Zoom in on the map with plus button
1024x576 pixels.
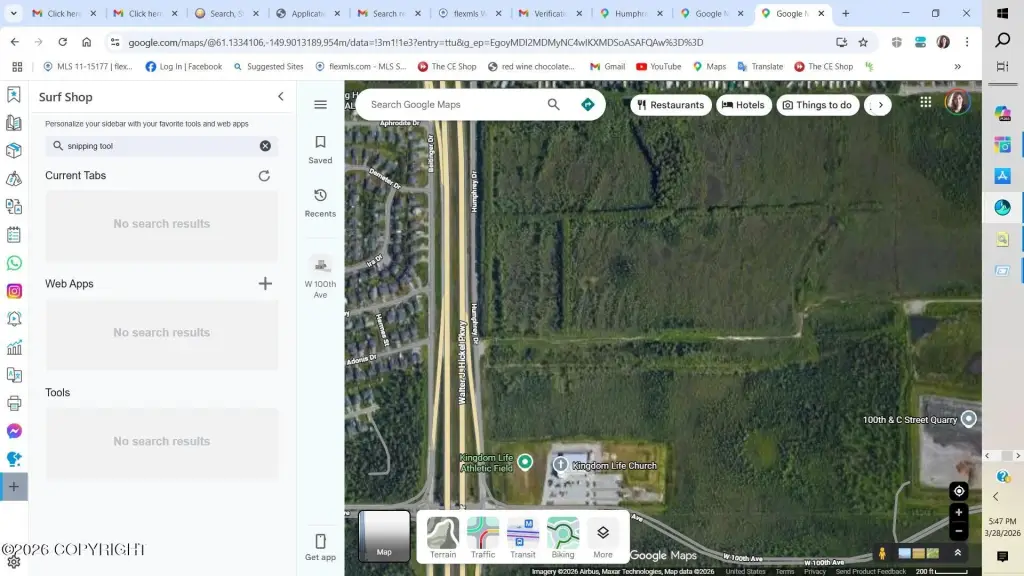pos(959,513)
